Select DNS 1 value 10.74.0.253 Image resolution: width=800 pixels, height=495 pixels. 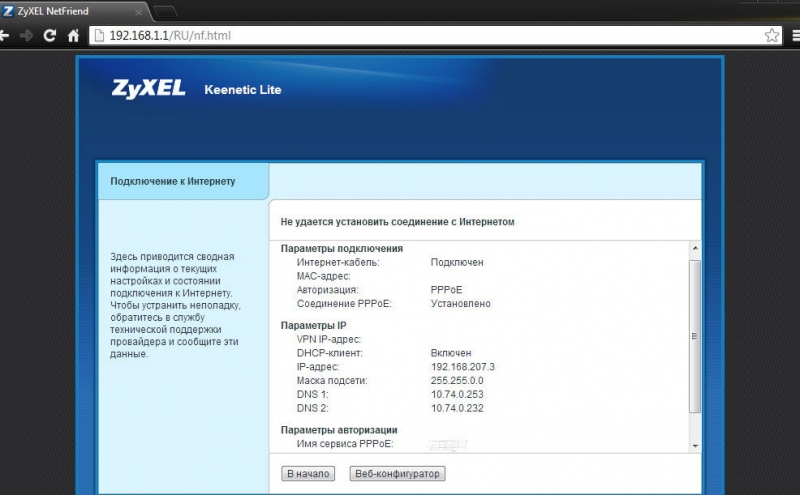click(457, 394)
